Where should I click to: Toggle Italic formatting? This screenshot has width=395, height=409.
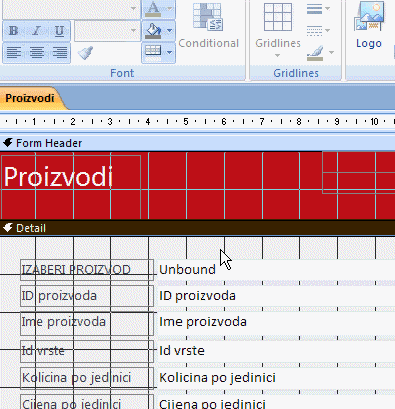[36, 31]
